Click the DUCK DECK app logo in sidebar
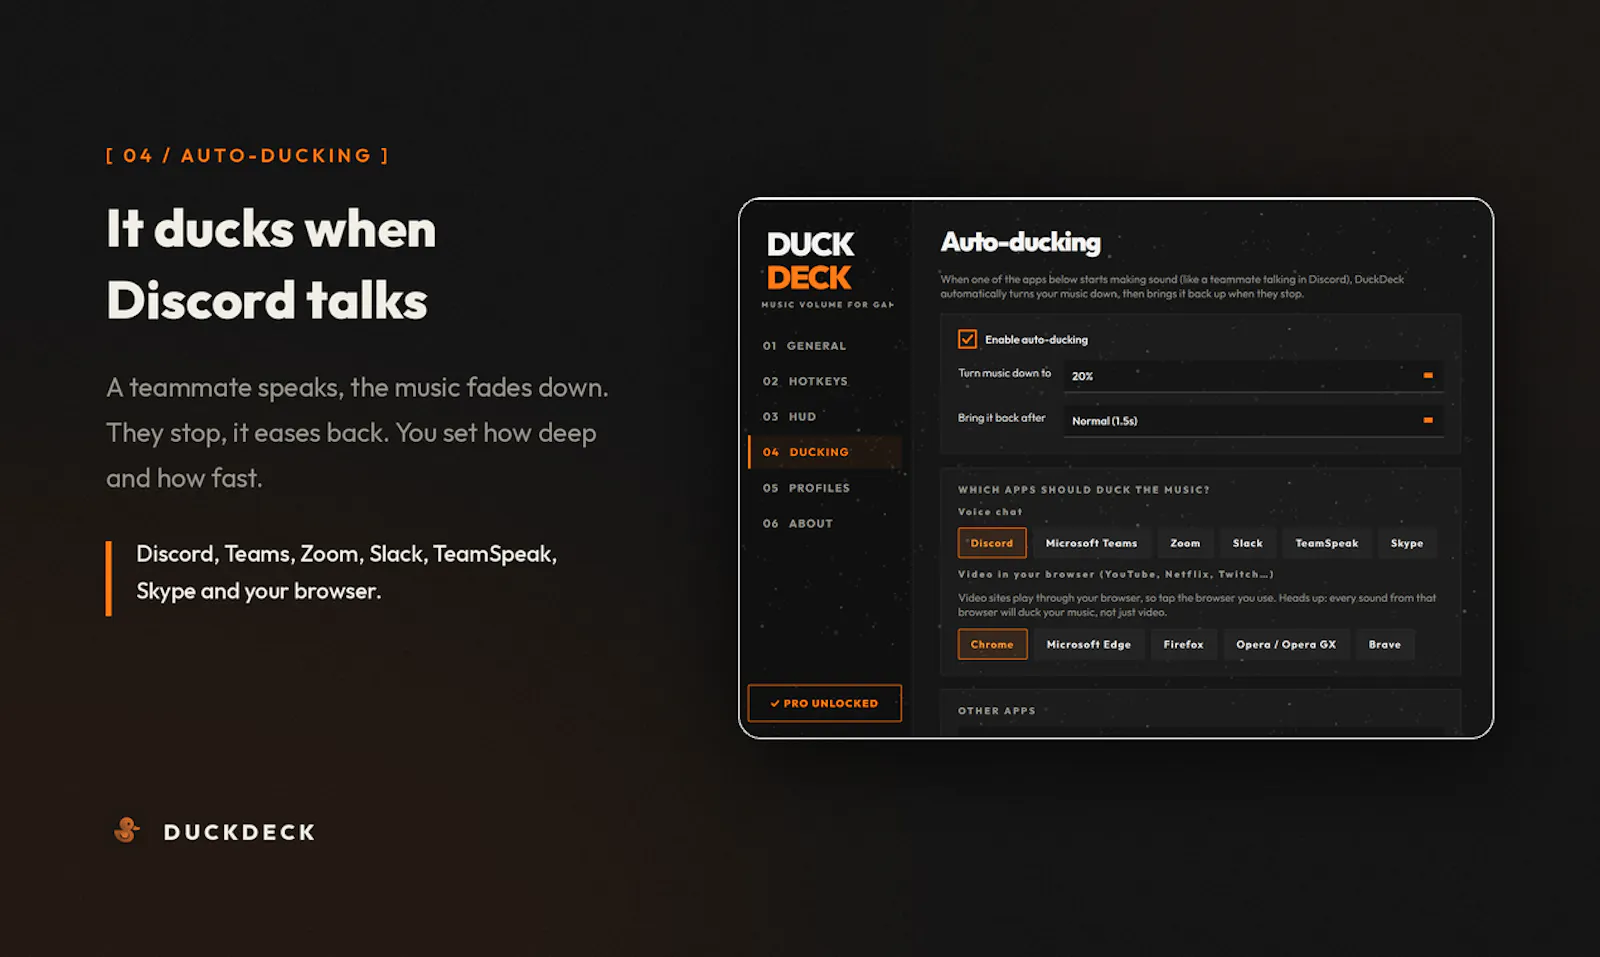Screen dimensions: 1600x957 [810, 261]
